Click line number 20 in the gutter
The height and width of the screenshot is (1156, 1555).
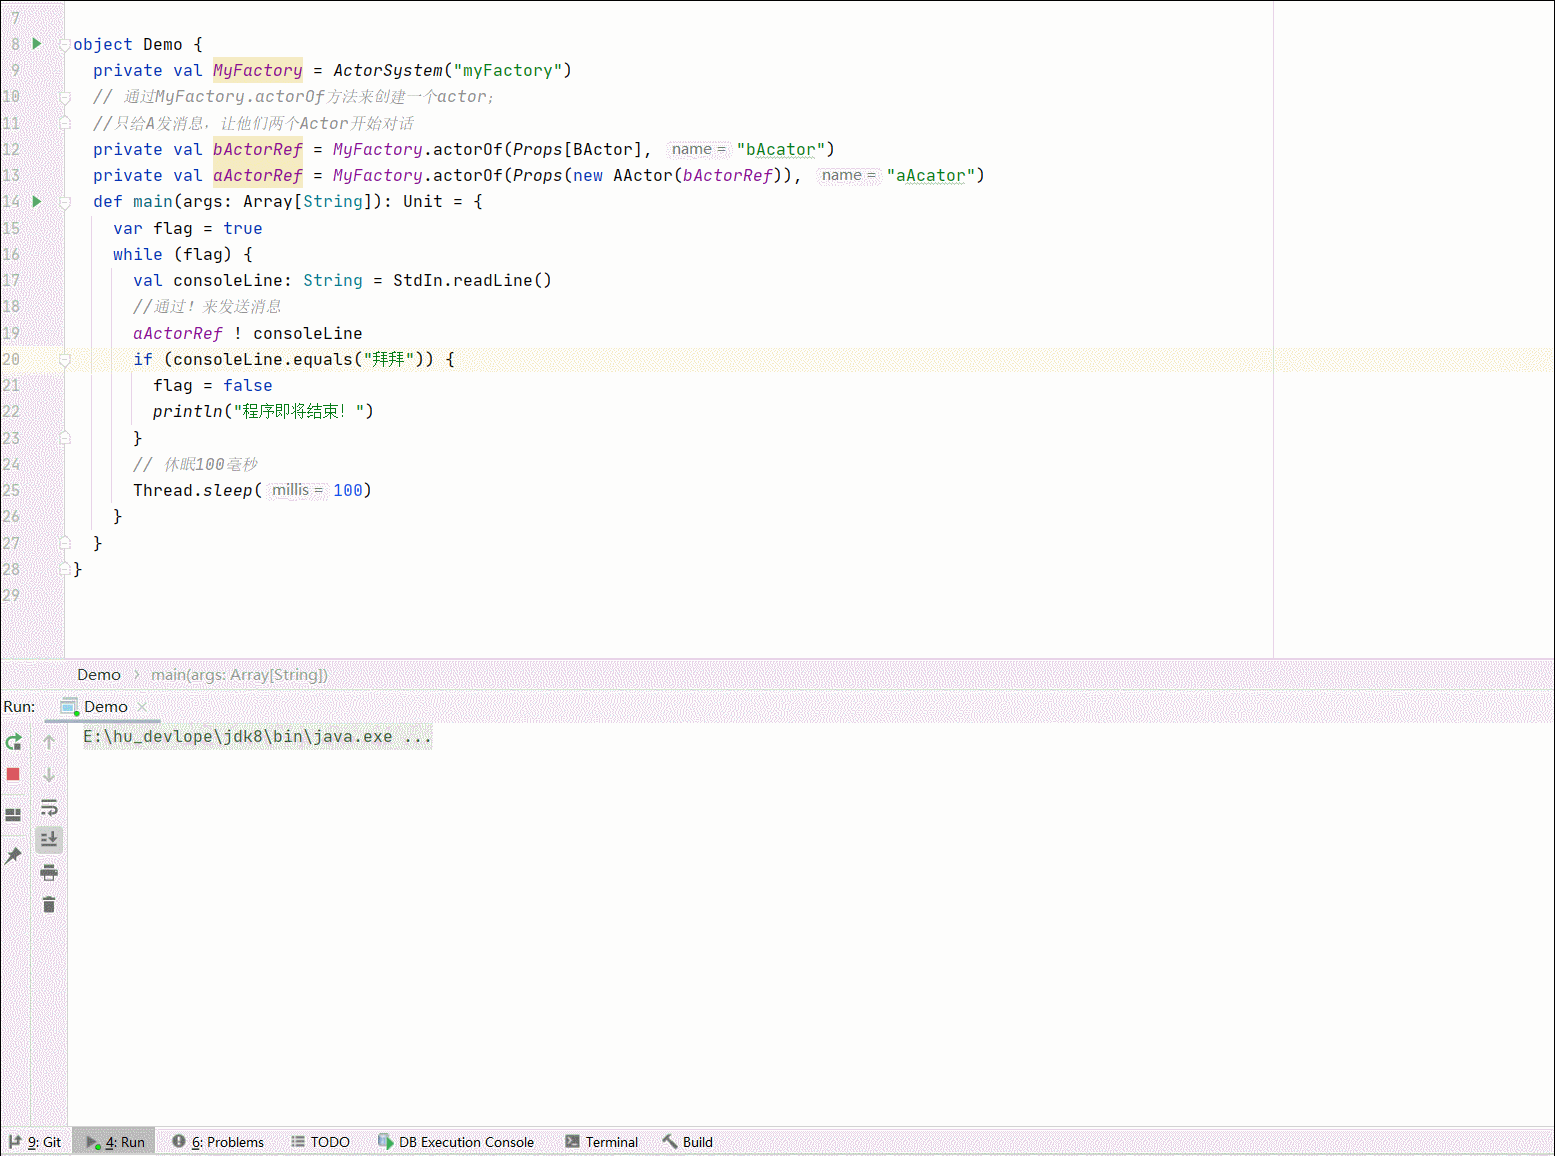[11, 359]
